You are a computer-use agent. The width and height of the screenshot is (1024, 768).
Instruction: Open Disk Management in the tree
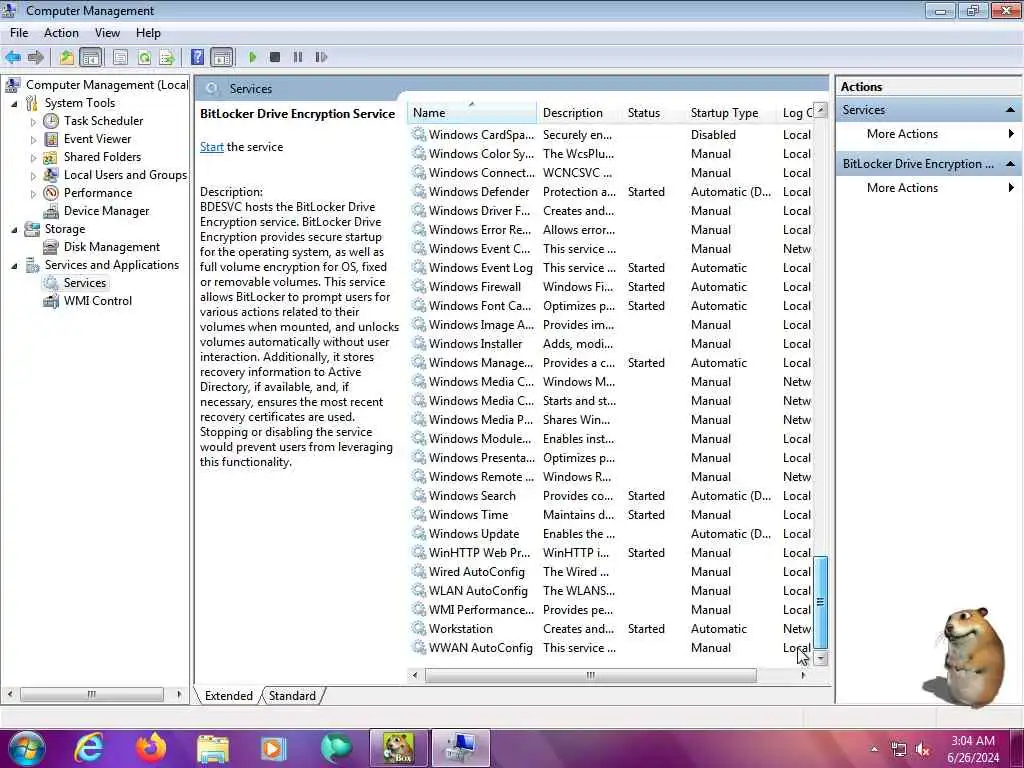[112, 247]
